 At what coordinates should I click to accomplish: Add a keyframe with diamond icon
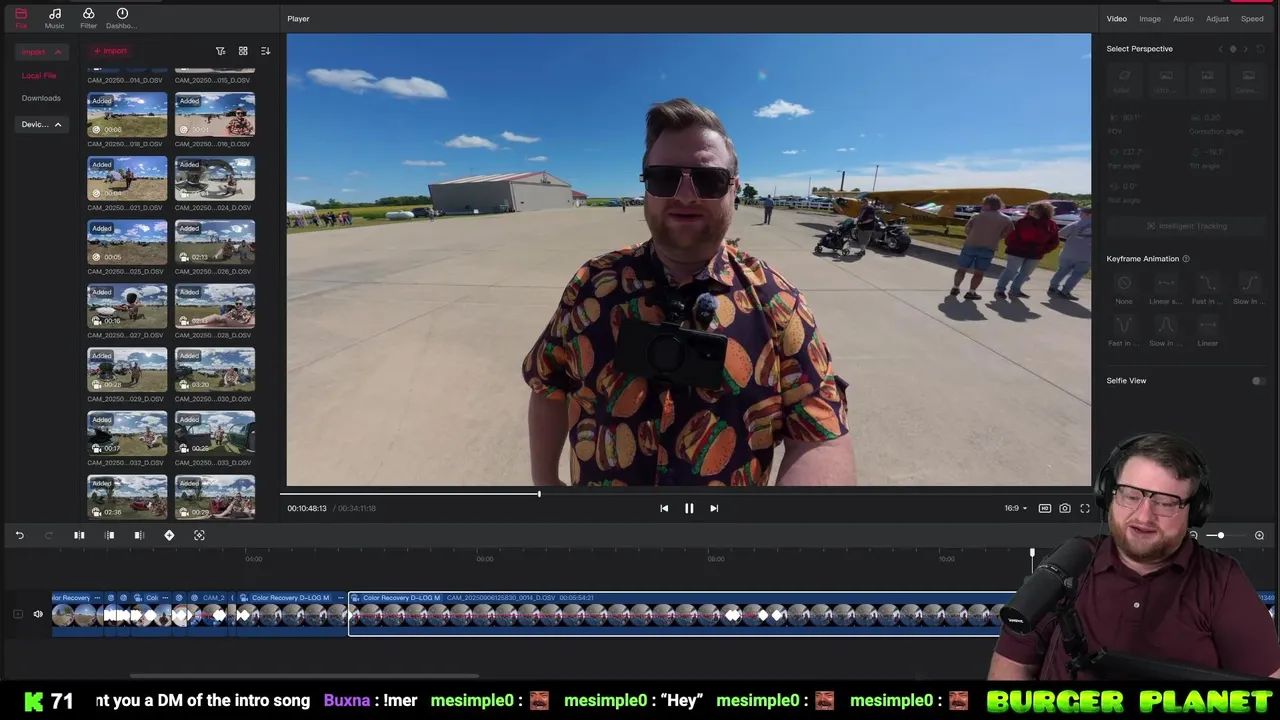(x=169, y=535)
